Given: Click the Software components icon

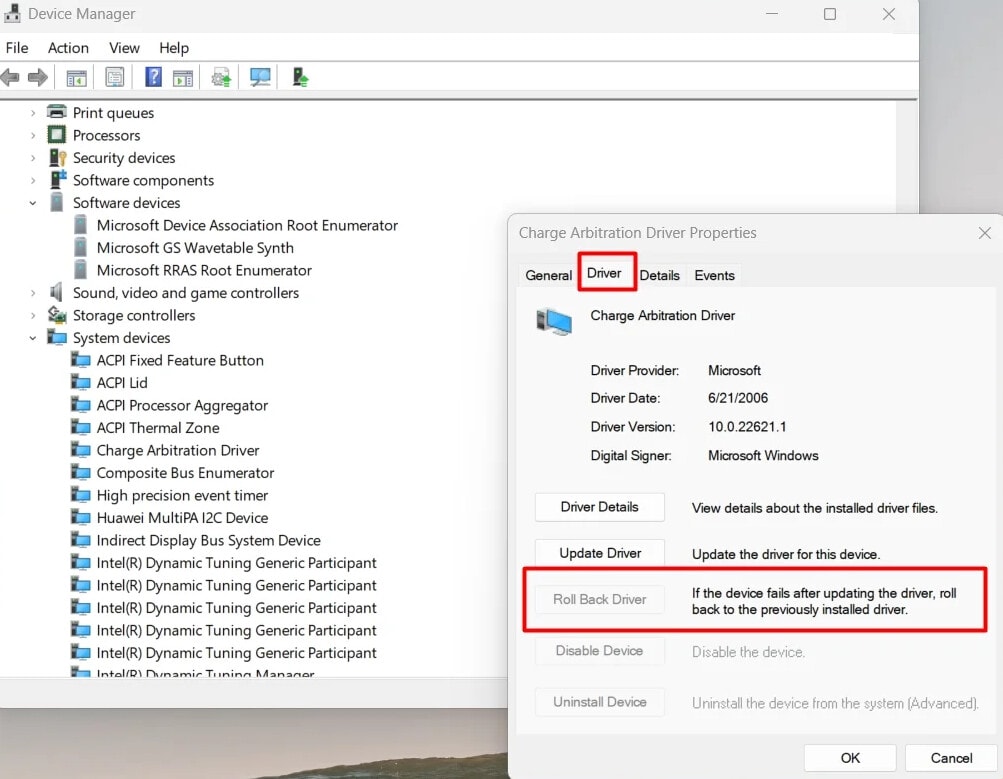Looking at the screenshot, I should [x=58, y=180].
